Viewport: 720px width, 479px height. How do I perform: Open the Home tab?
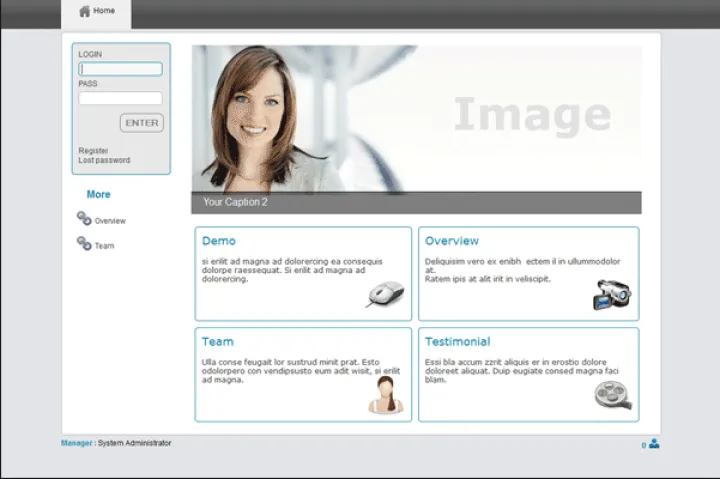point(103,12)
